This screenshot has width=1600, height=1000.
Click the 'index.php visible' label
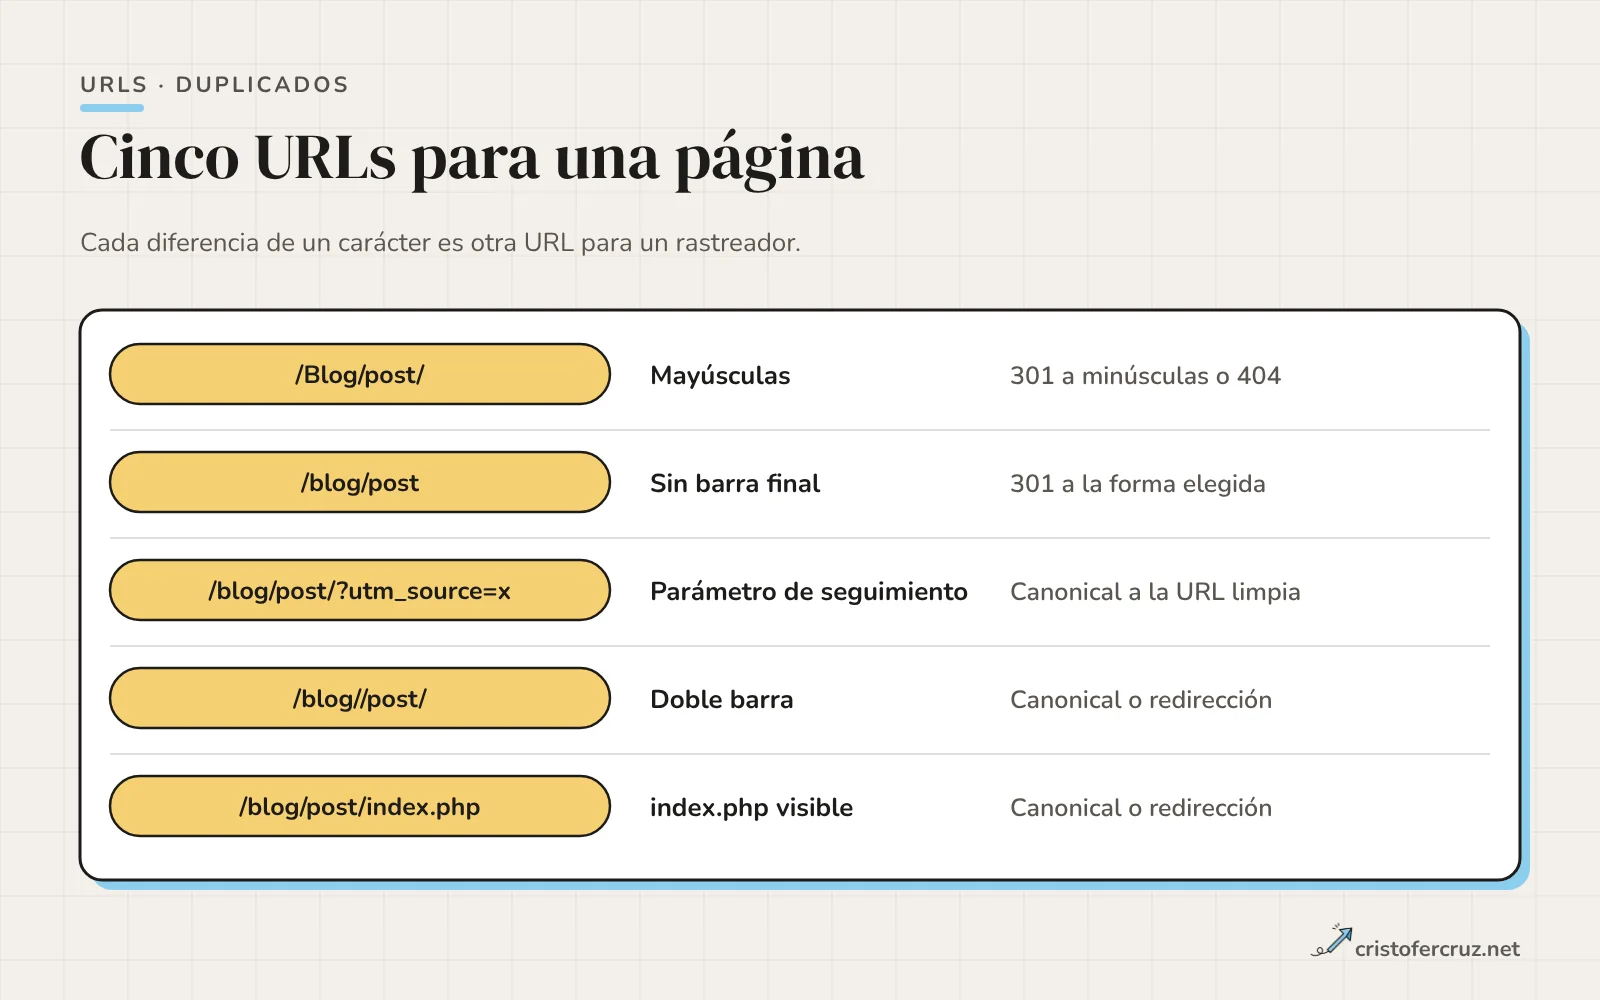tap(751, 808)
